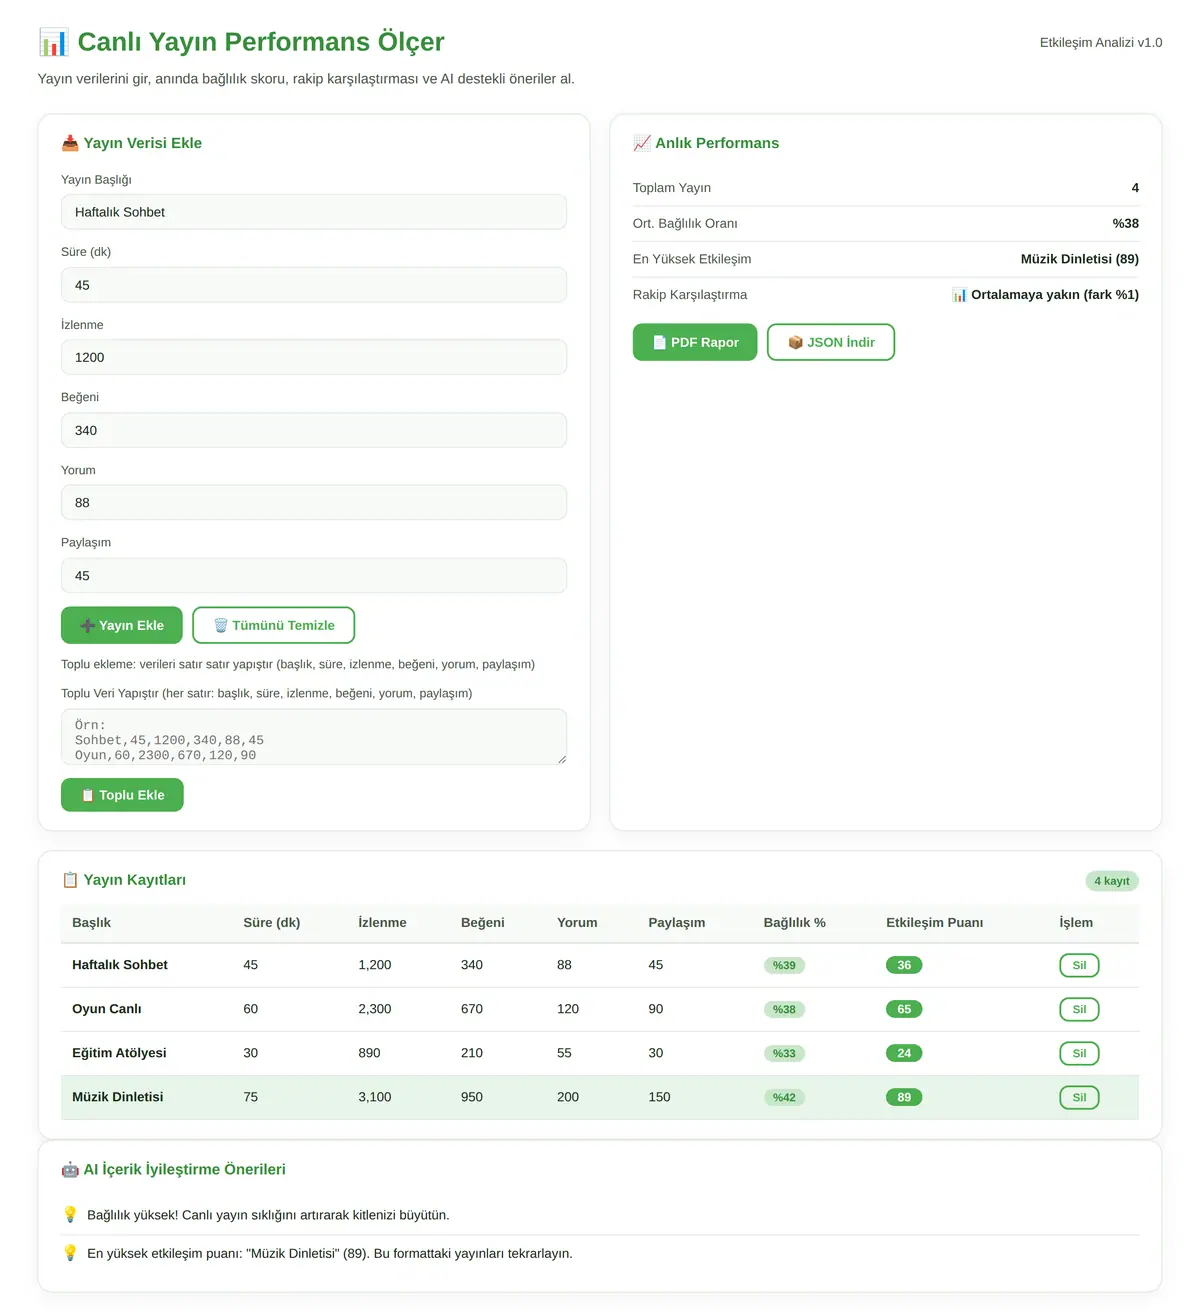
Task: Click the %33 engagement badge
Action: click(x=784, y=1053)
